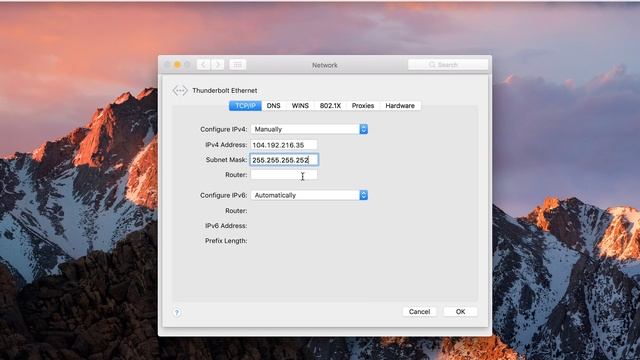Select the 802.1X tab
Screen dimensions: 640x360
point(330,106)
